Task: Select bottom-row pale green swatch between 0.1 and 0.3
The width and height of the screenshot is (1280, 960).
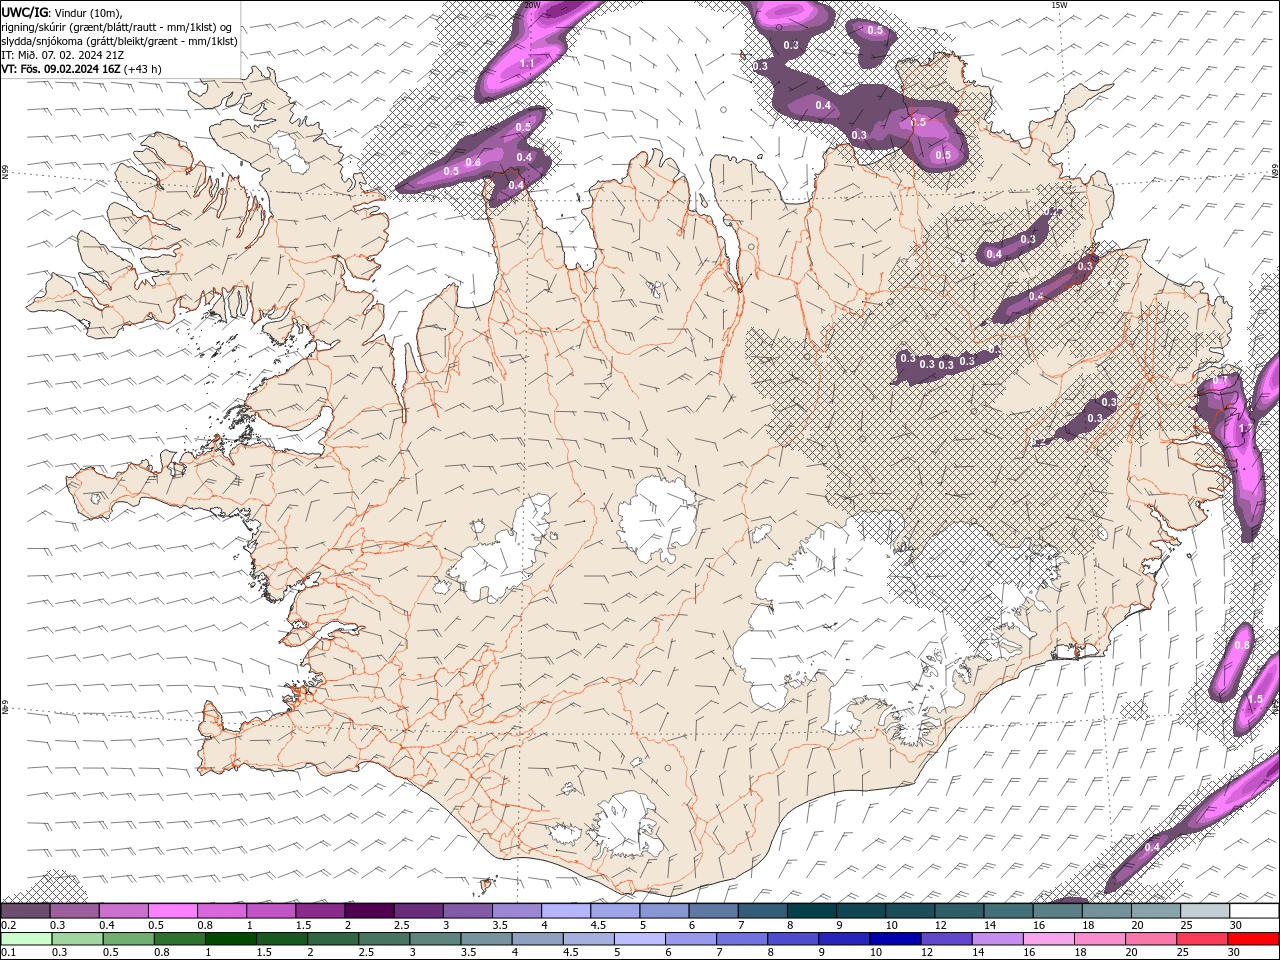Action: (x=26, y=939)
